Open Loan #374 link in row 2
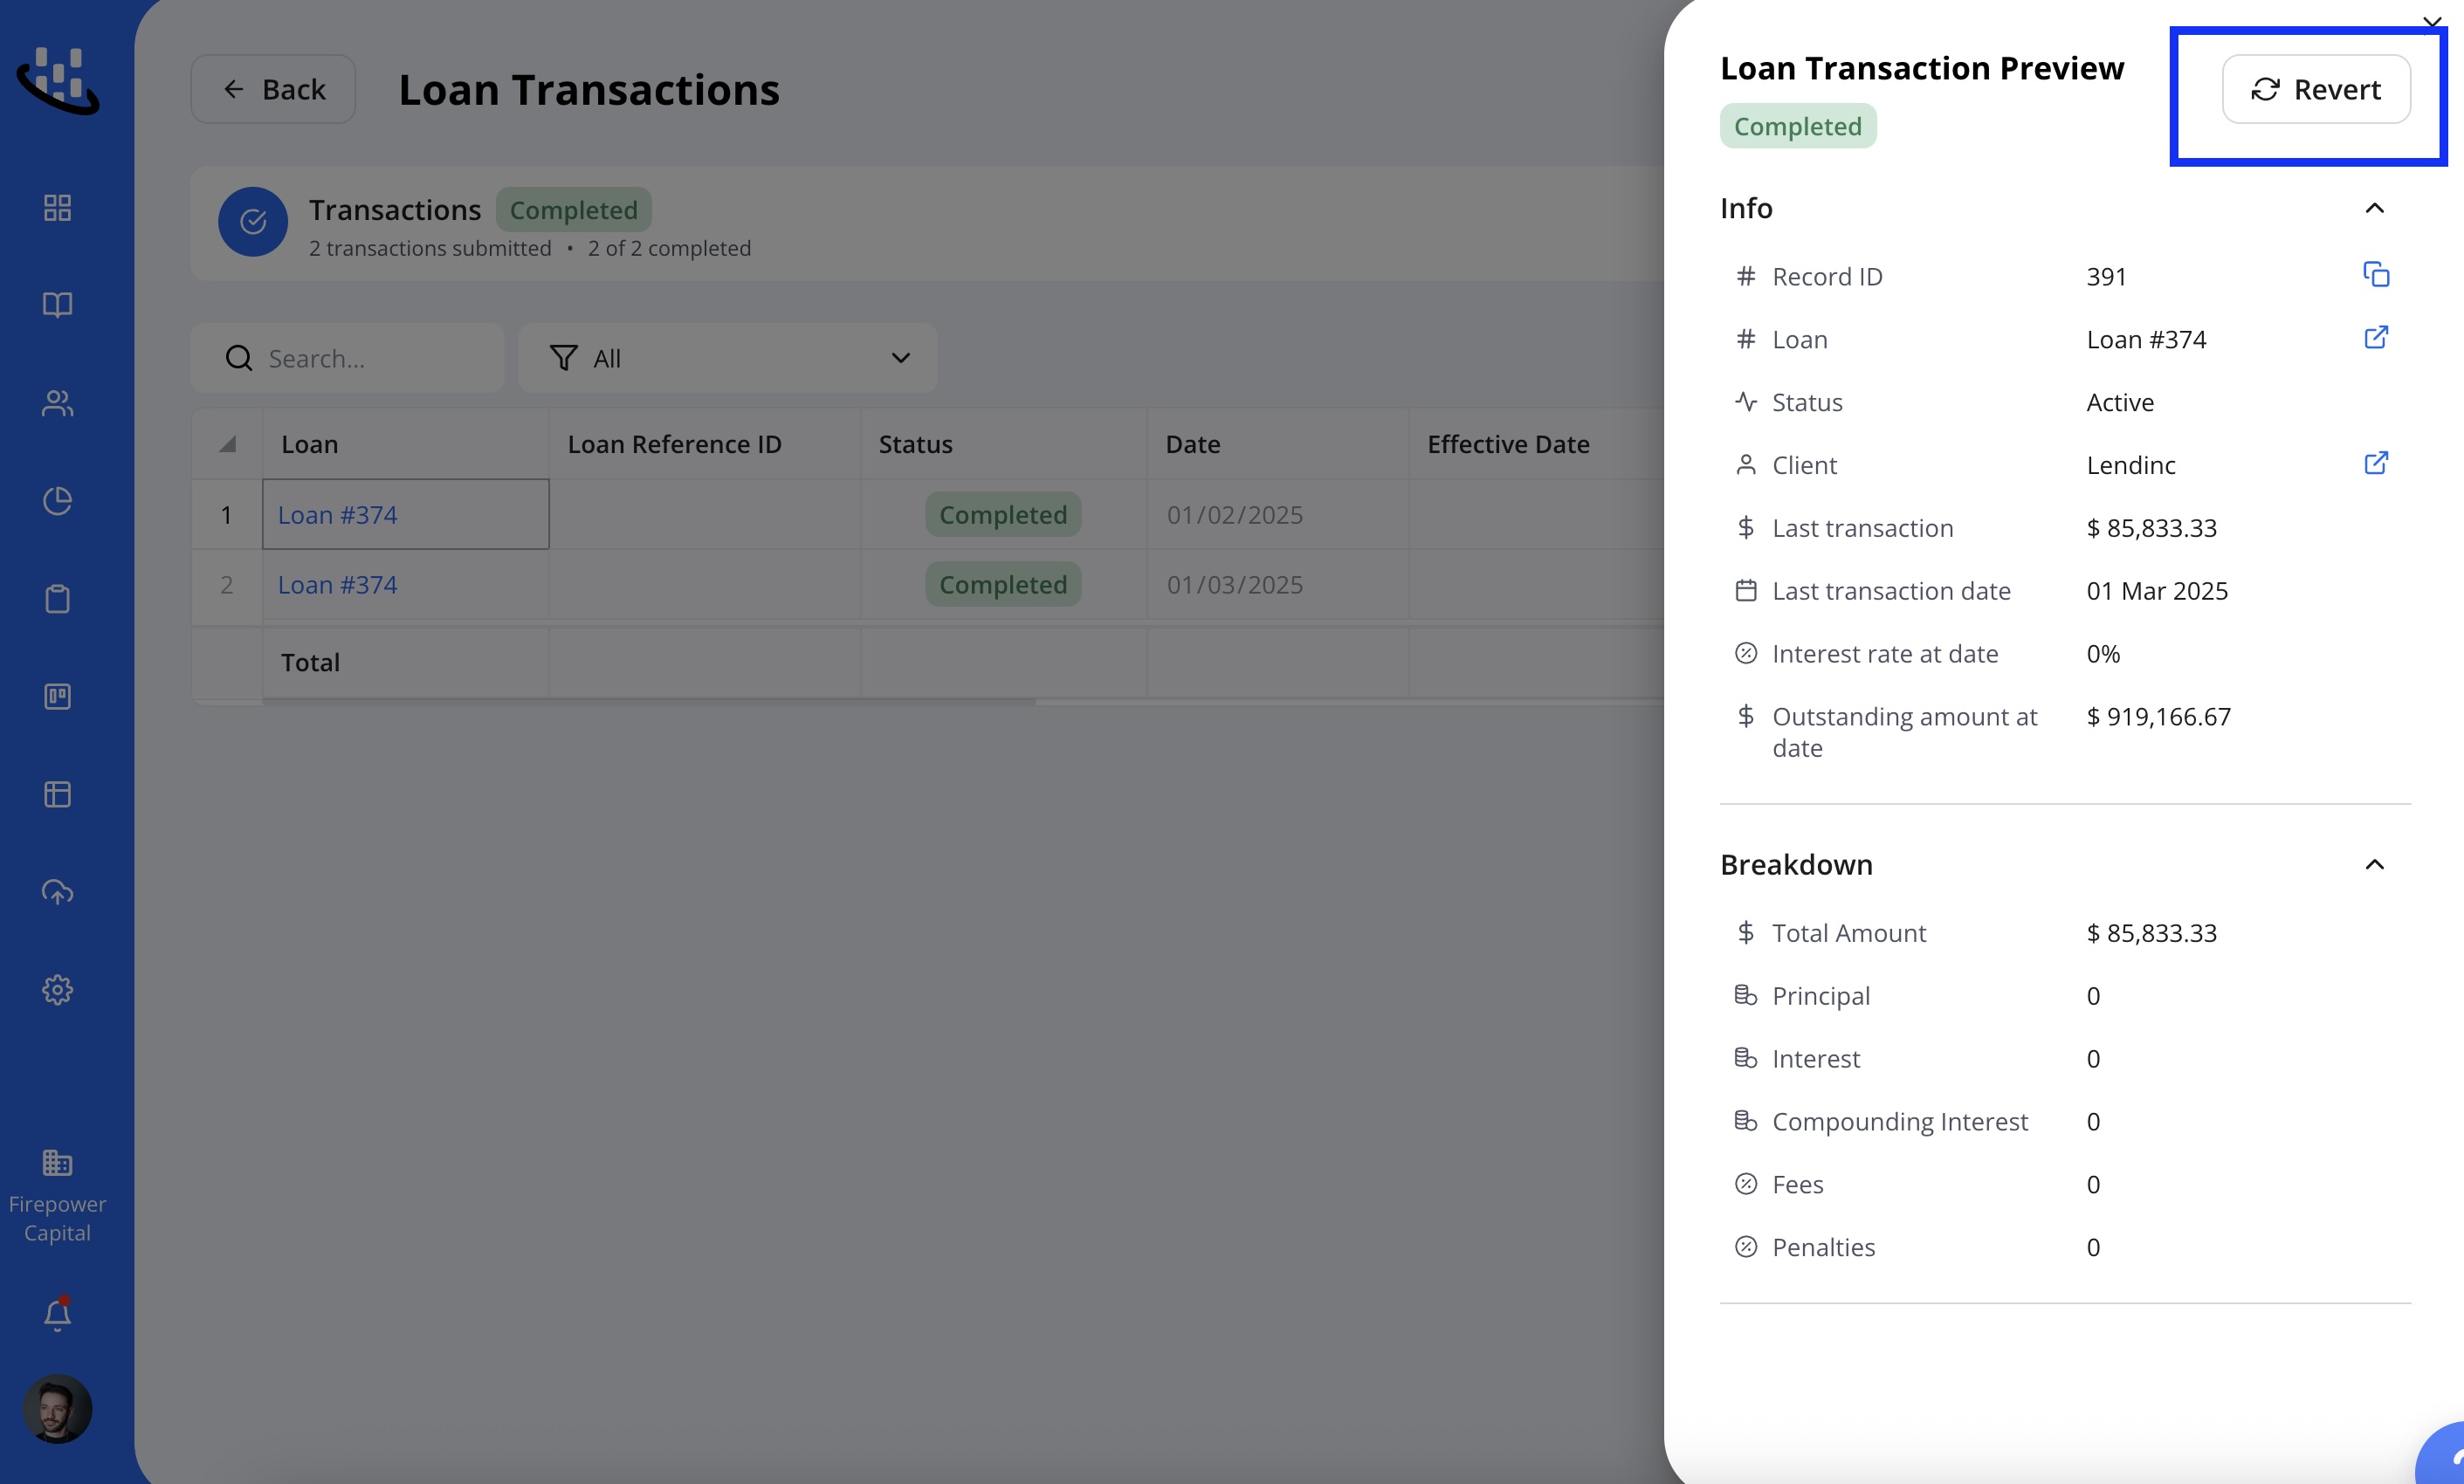The width and height of the screenshot is (2464, 1484). tap(337, 585)
